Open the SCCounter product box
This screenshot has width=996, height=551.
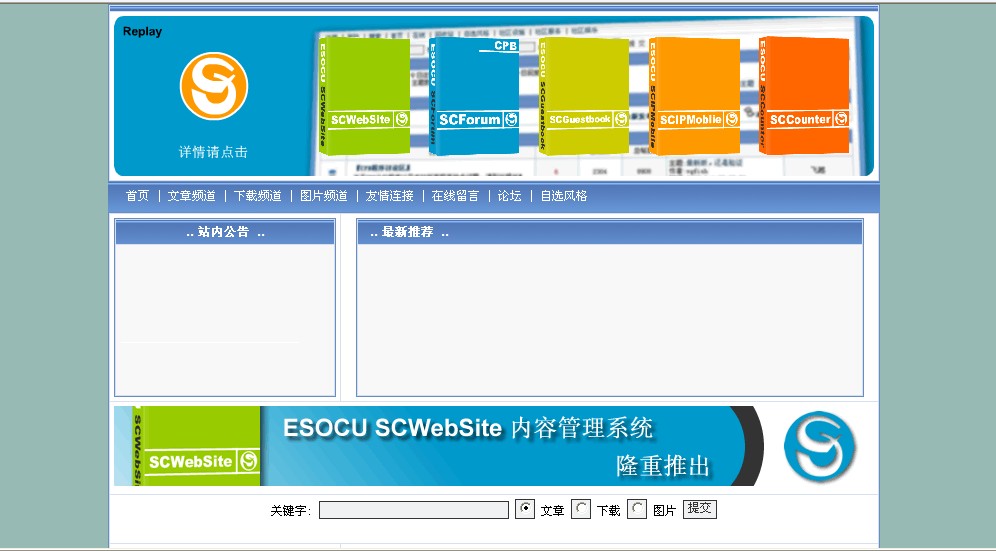[x=804, y=96]
